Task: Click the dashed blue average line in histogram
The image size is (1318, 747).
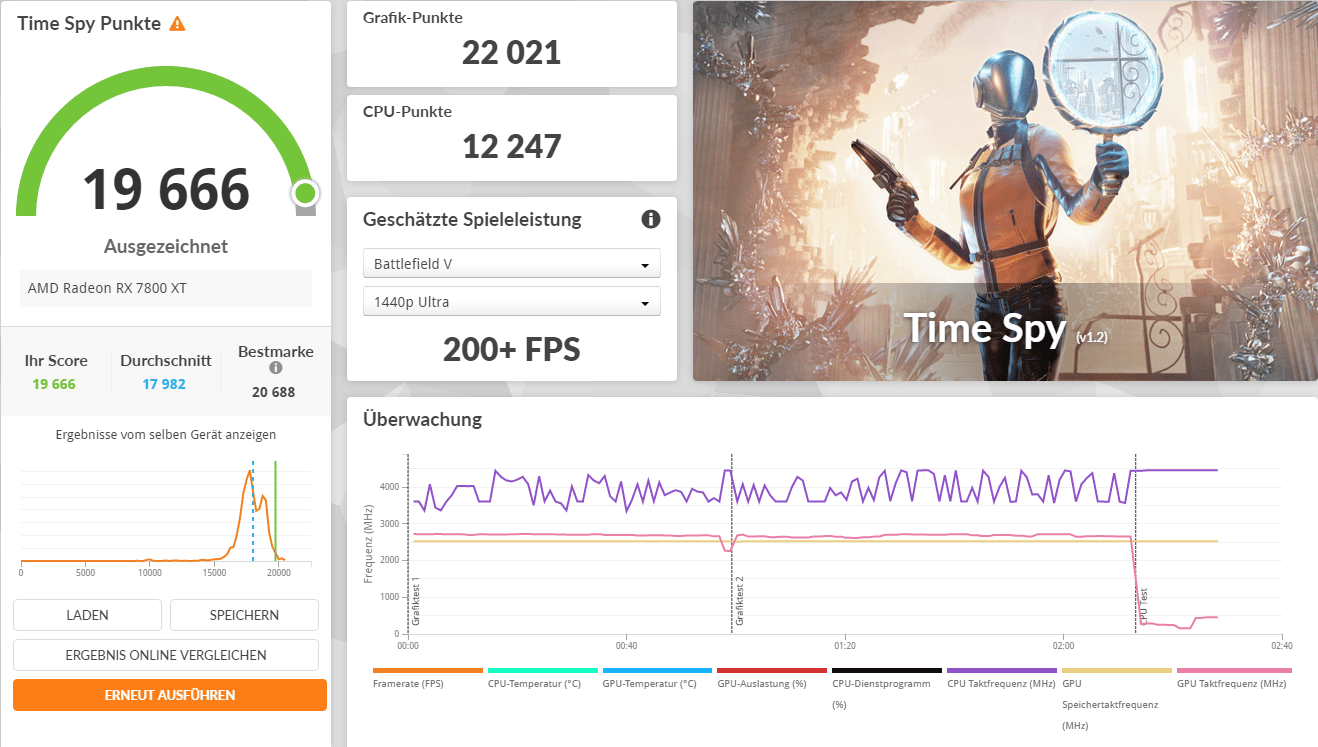Action: point(253,511)
